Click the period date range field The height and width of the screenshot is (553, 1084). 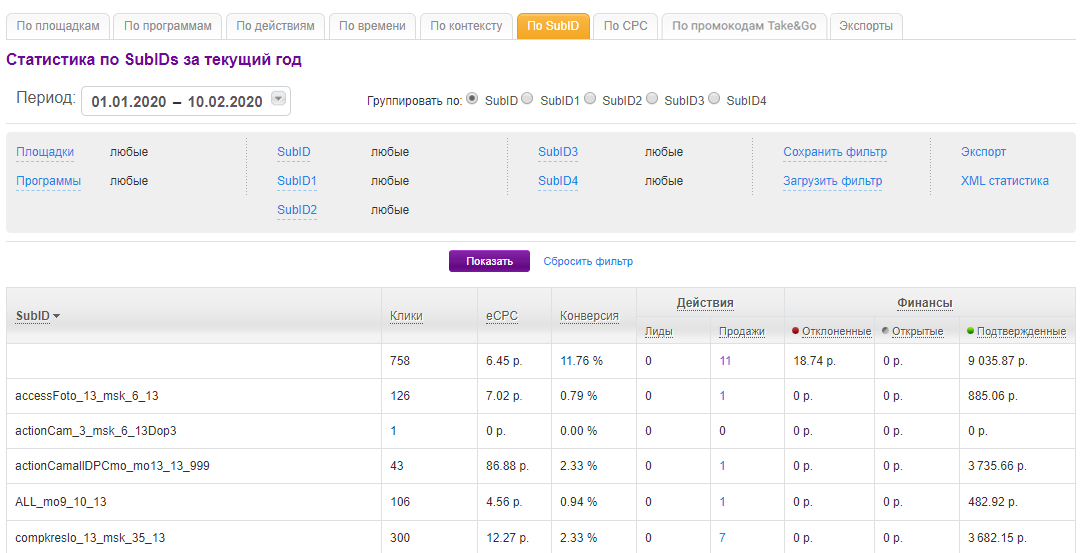click(177, 101)
